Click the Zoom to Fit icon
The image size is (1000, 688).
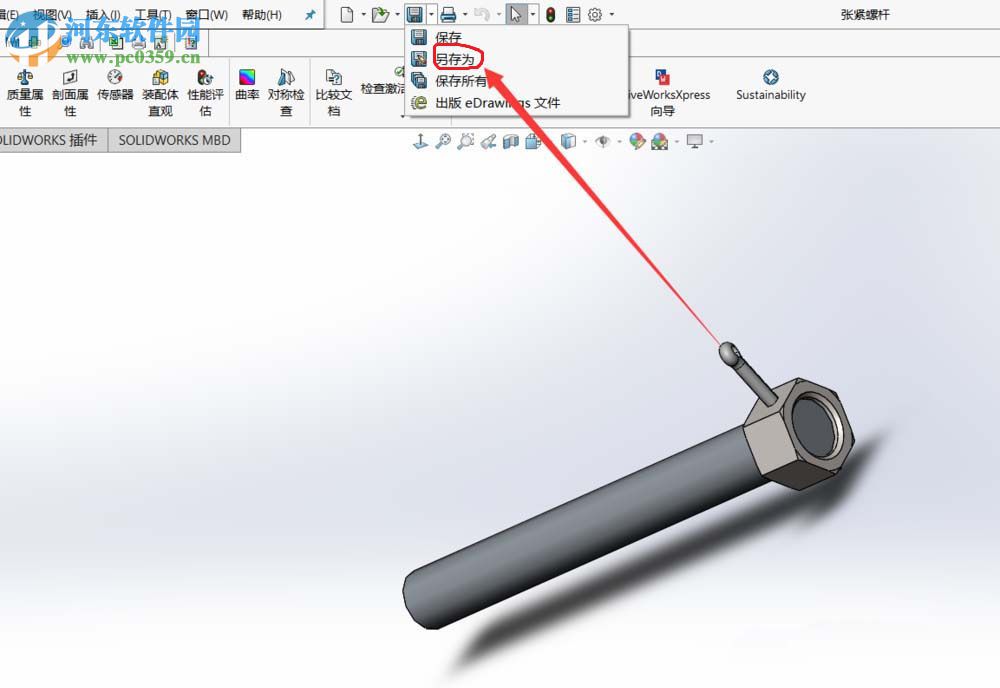coord(443,141)
